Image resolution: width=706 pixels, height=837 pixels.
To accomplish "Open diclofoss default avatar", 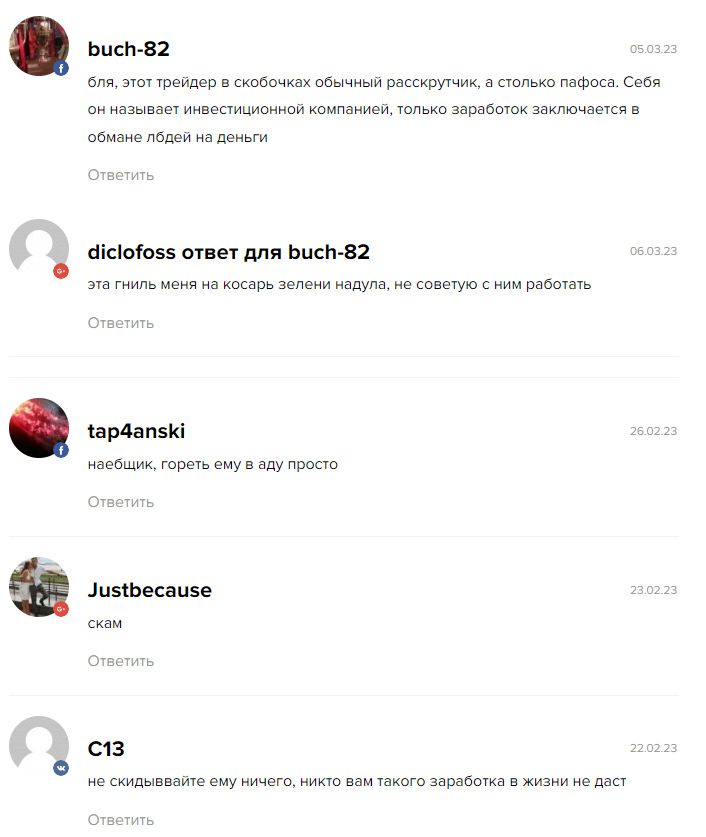I will pos(39,249).
